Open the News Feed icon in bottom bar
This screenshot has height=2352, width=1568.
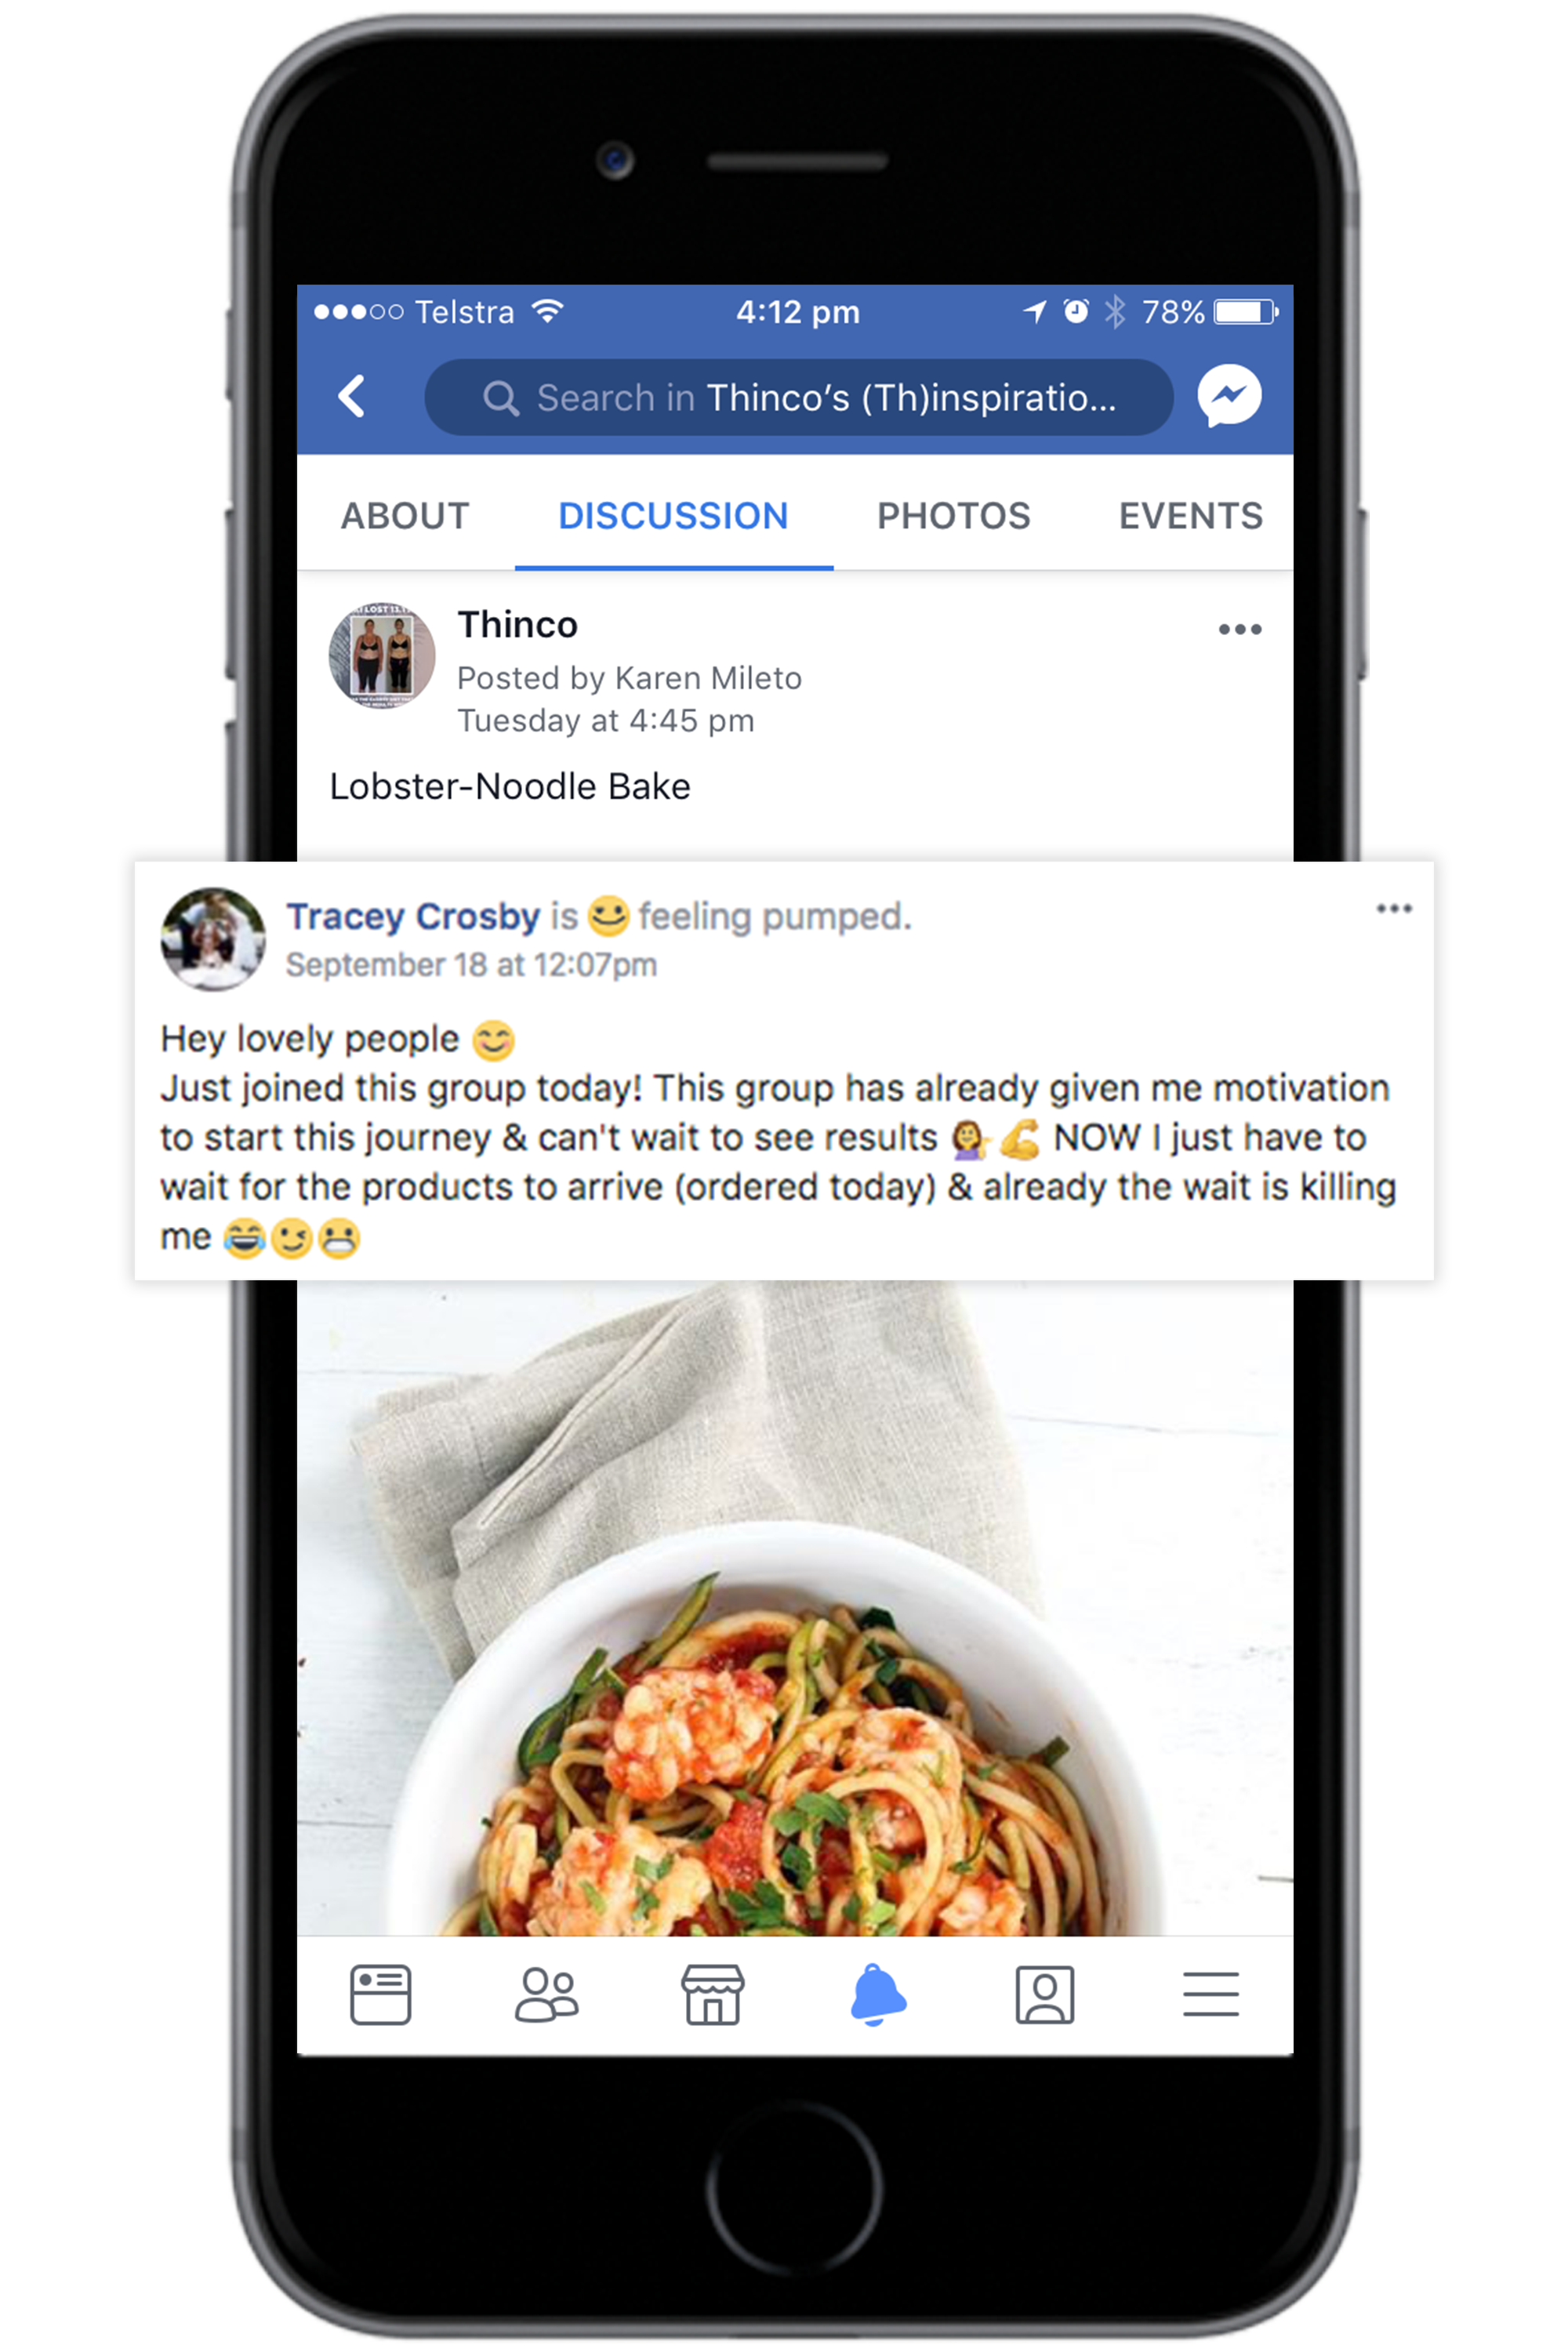point(380,1994)
